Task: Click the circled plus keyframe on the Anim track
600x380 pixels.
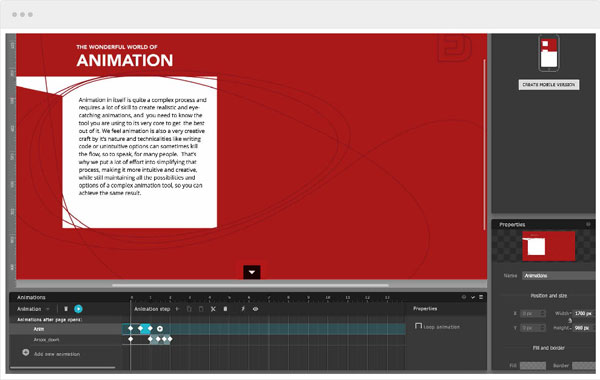Action: (x=160, y=329)
